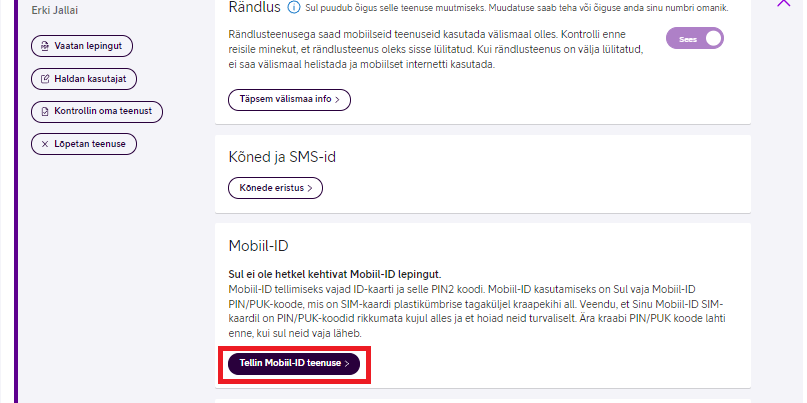This screenshot has height=403, width=807.
Task: Choose Lõpetan teenuse to end service
Action: tap(84, 144)
